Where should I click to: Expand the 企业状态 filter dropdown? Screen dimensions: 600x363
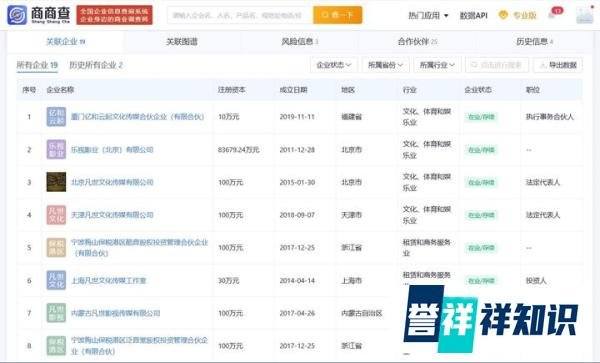coord(334,65)
